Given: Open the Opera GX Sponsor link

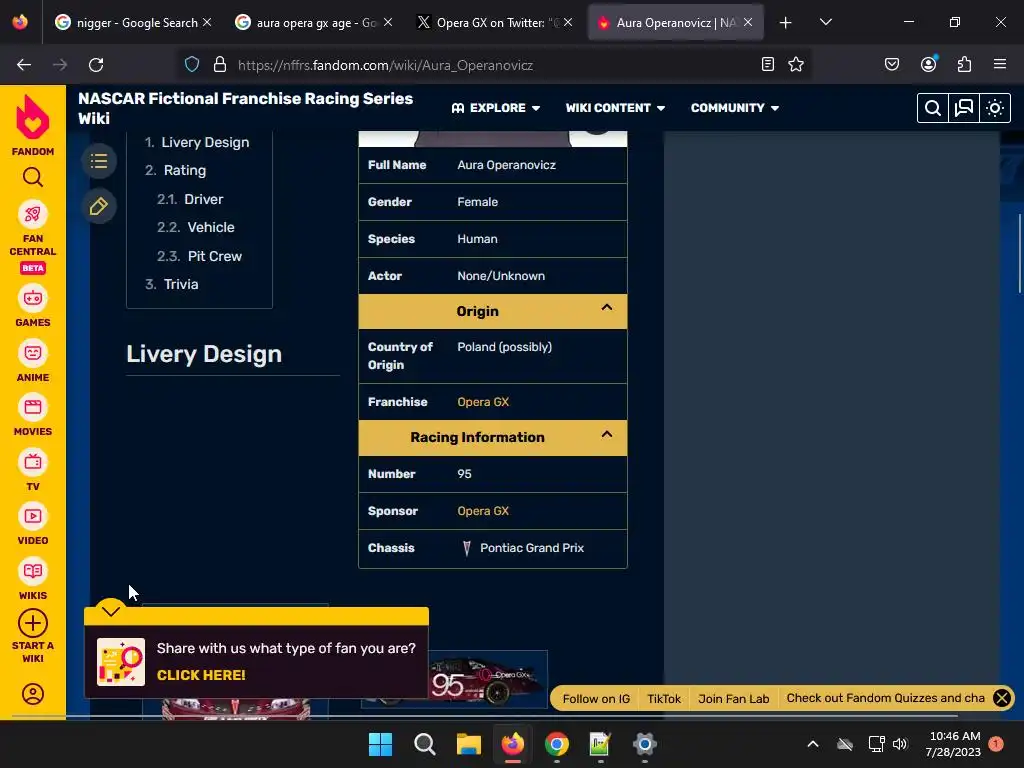Looking at the screenshot, I should tap(483, 511).
